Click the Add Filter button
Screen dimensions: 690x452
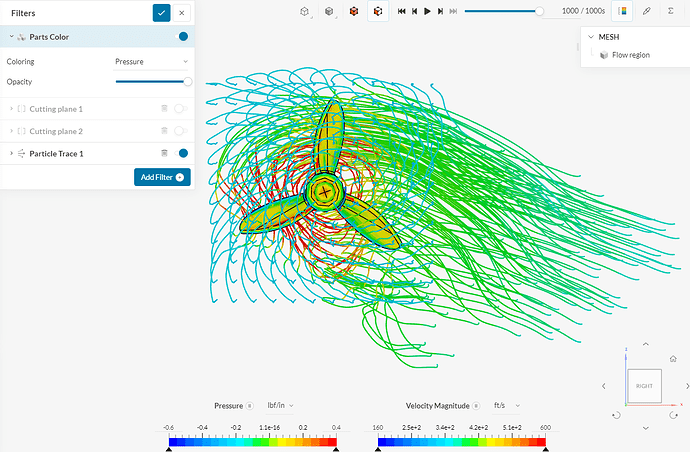[162, 177]
